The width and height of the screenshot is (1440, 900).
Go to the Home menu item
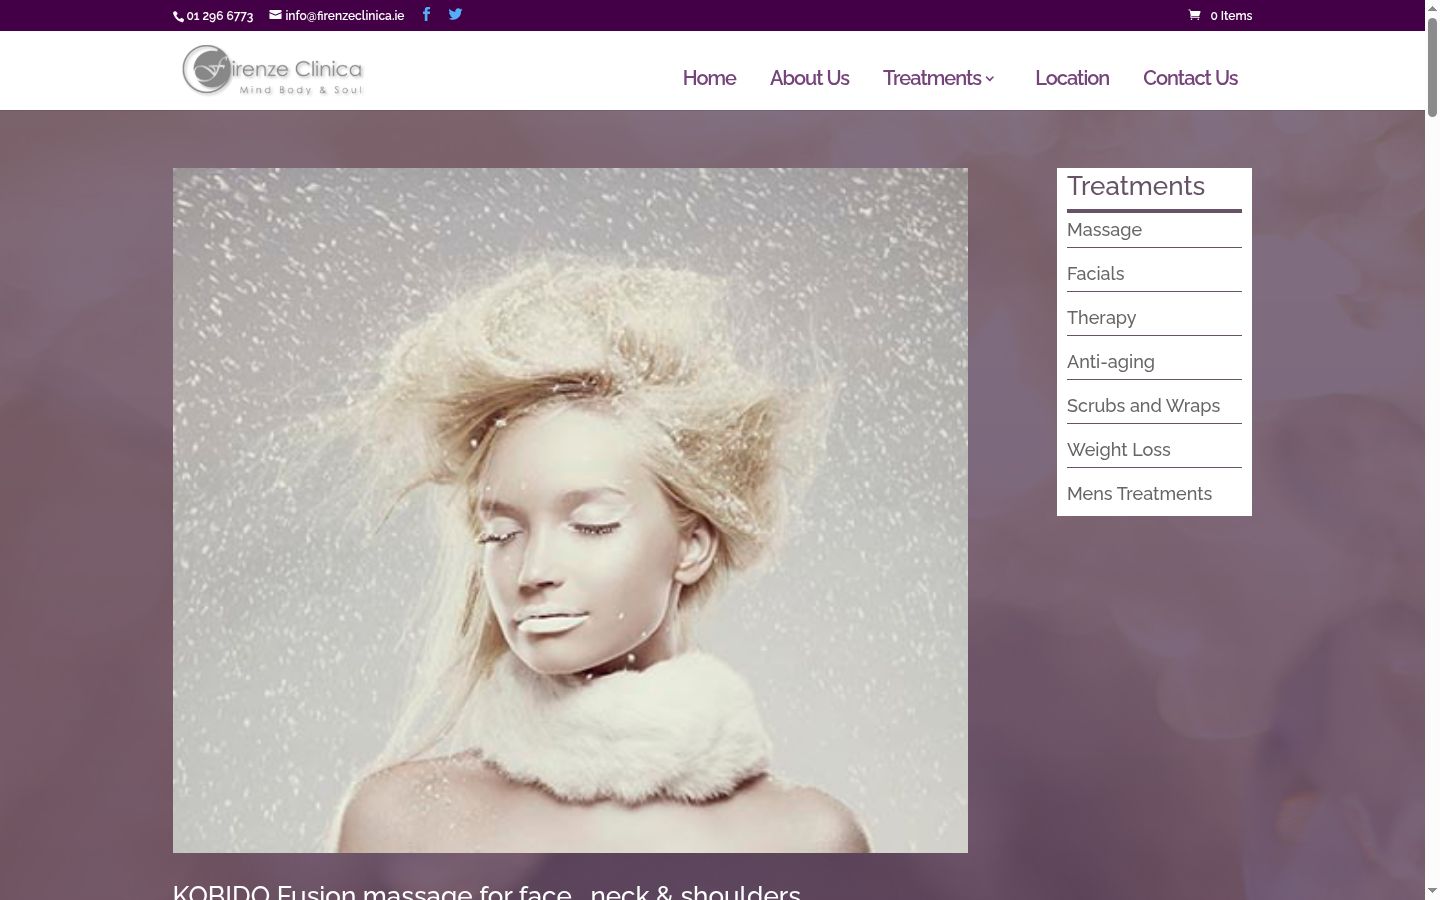[x=709, y=78]
